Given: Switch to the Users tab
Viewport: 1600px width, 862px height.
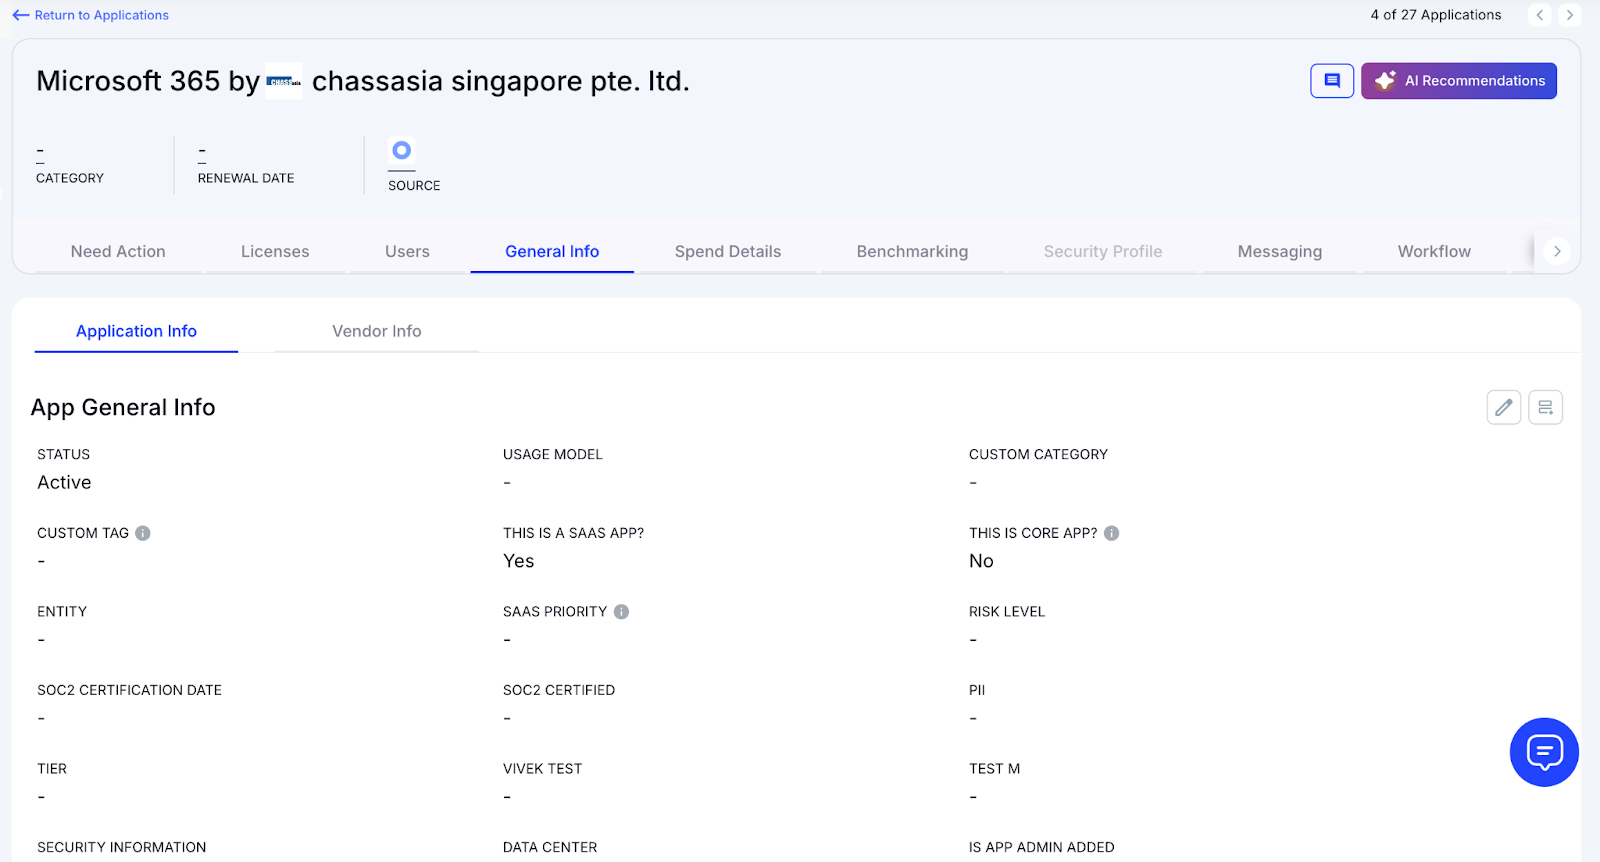Looking at the screenshot, I should pyautogui.click(x=407, y=252).
